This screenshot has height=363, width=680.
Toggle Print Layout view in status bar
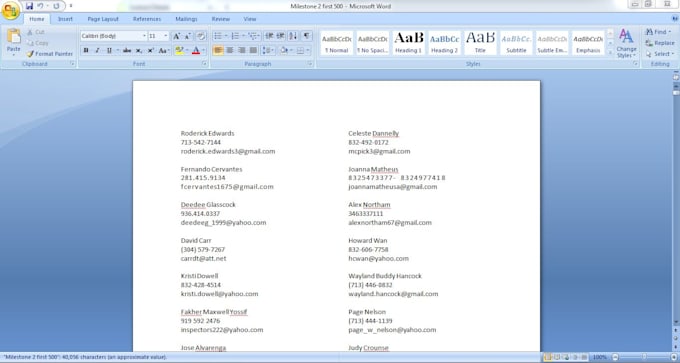(548, 357)
